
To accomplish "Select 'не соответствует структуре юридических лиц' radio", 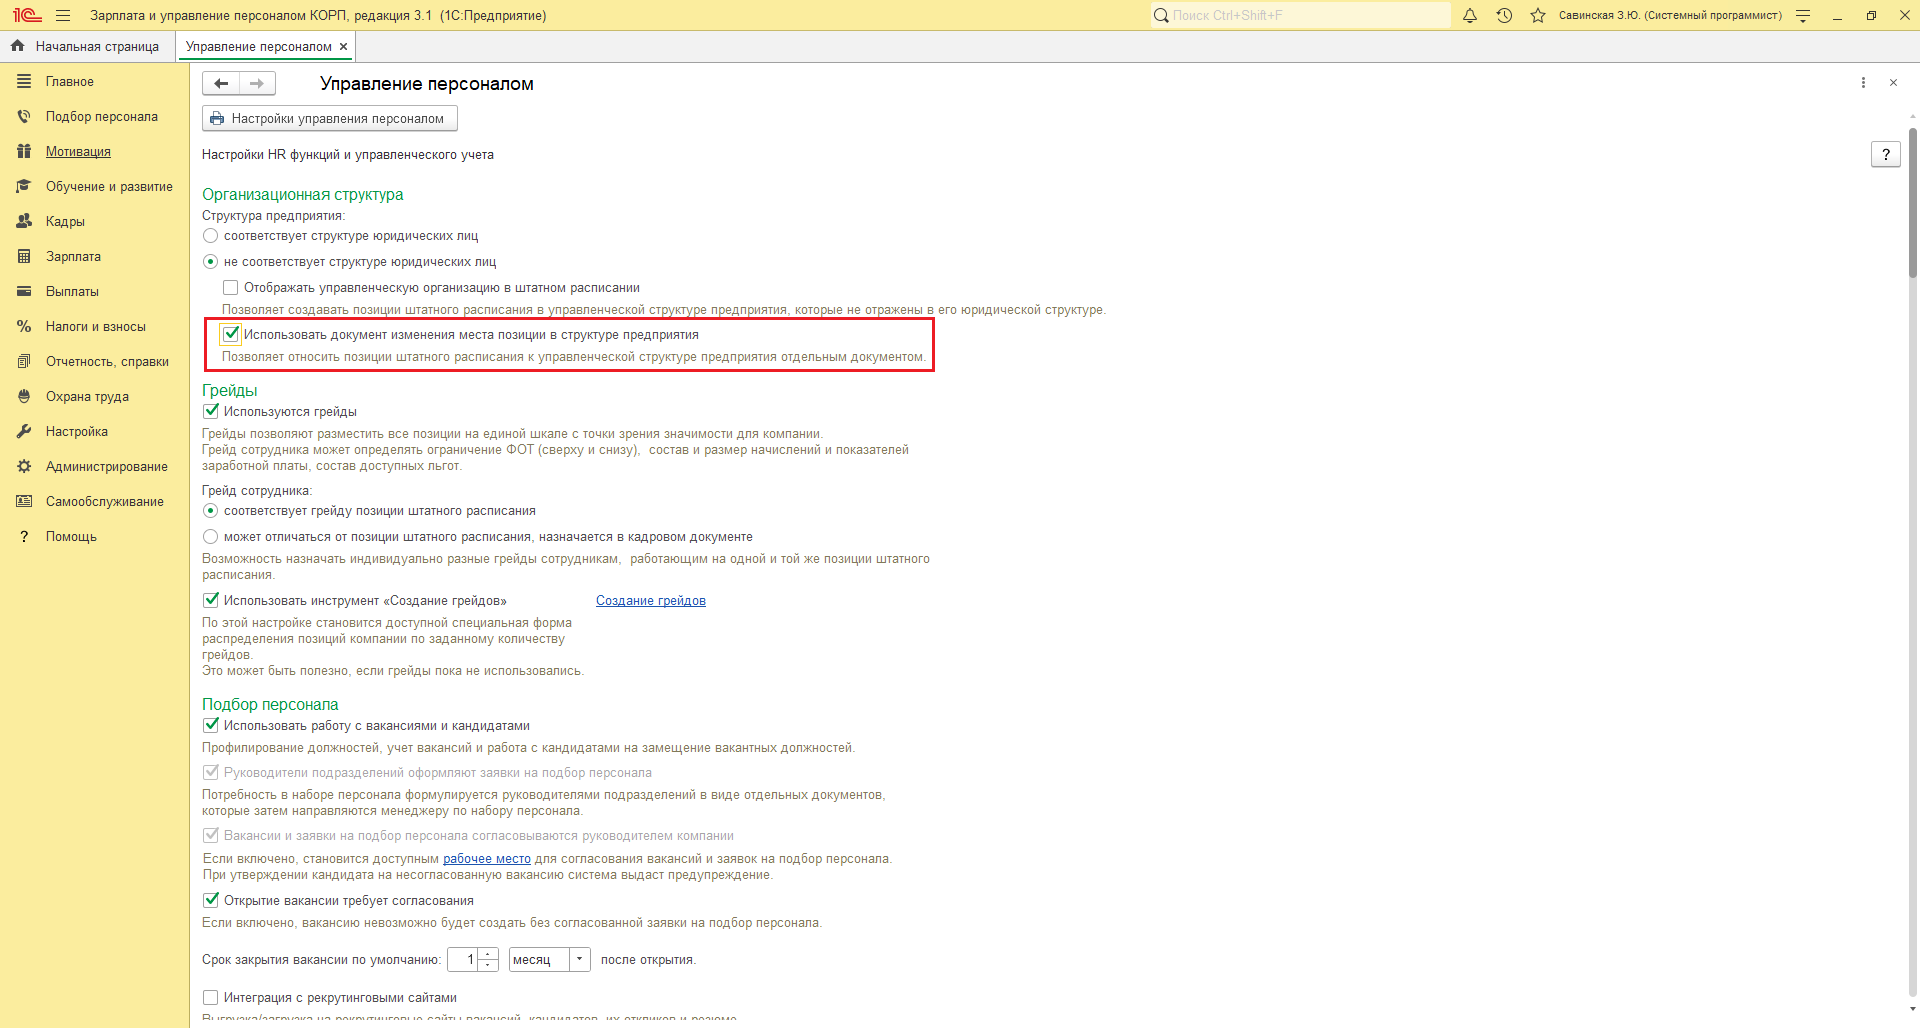I will 210,262.
